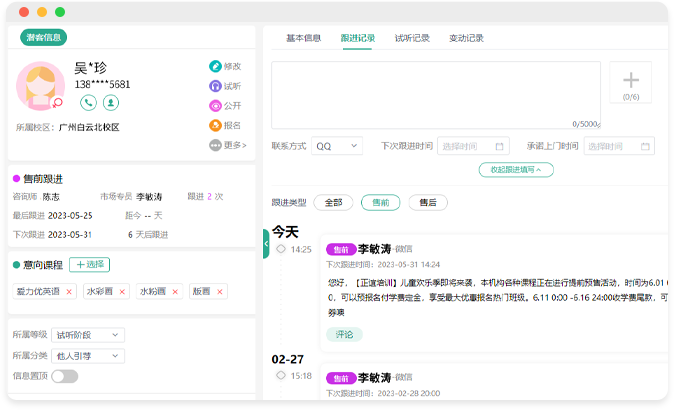This screenshot has width=674, height=411.
Task: Select the 售后 follow-up type filter
Action: [428, 202]
